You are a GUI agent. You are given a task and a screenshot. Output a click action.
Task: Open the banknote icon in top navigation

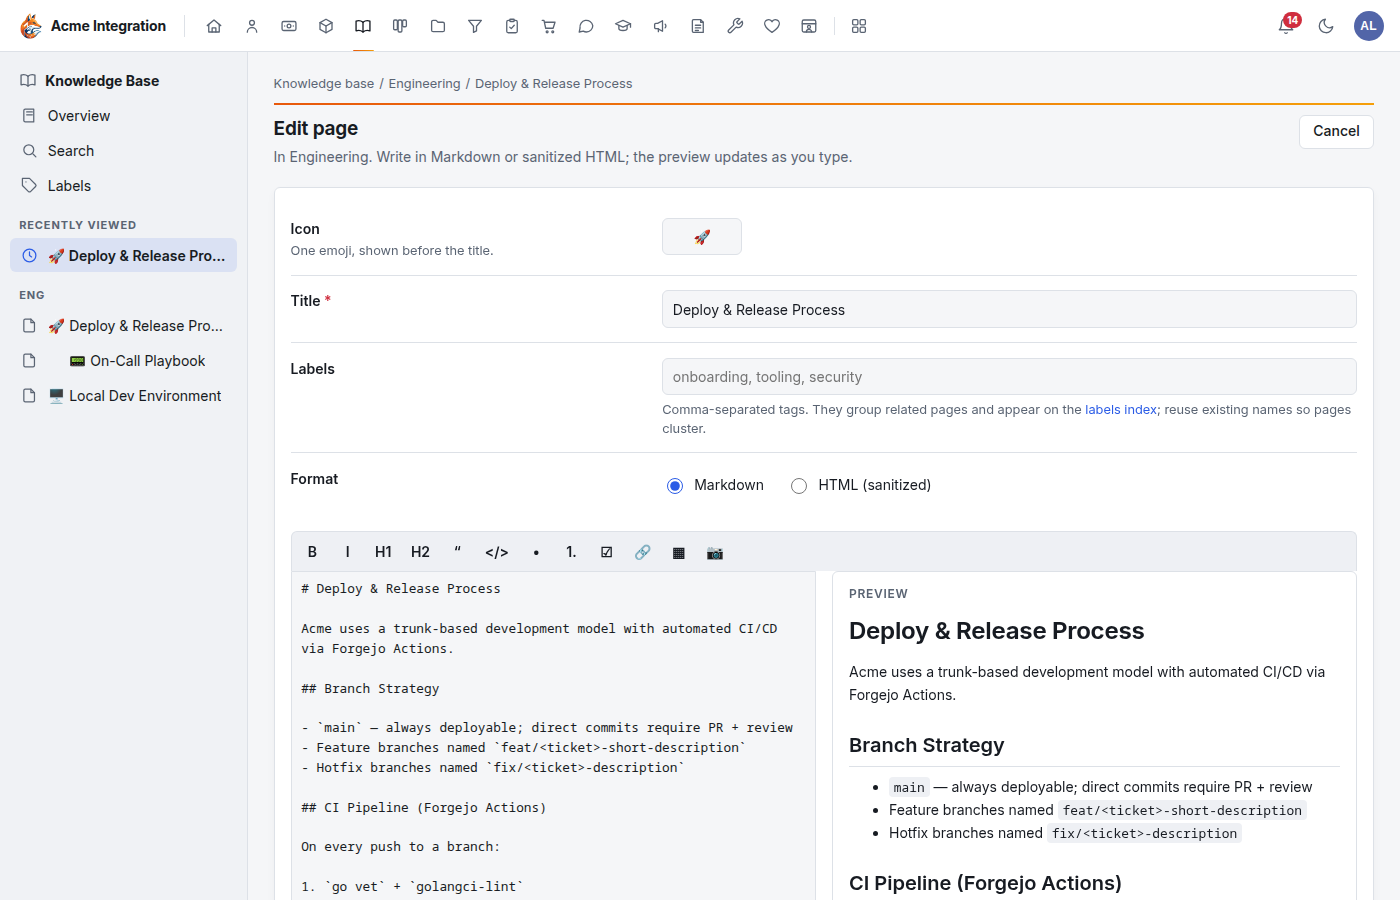[289, 26]
